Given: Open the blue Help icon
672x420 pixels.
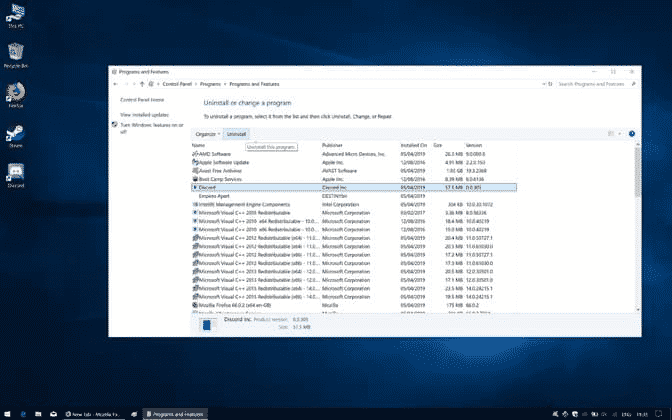Looking at the screenshot, I should click(x=632, y=134).
